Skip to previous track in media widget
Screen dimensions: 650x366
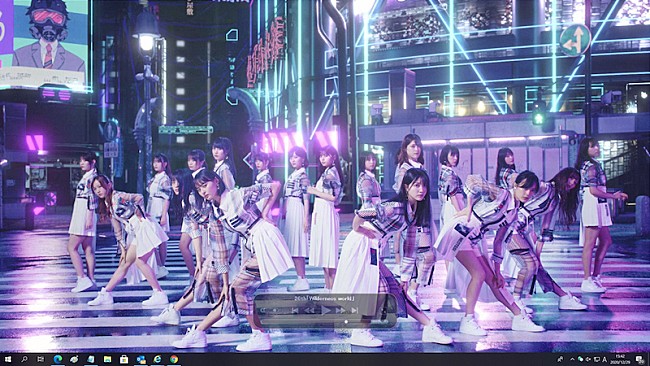coord(295,310)
